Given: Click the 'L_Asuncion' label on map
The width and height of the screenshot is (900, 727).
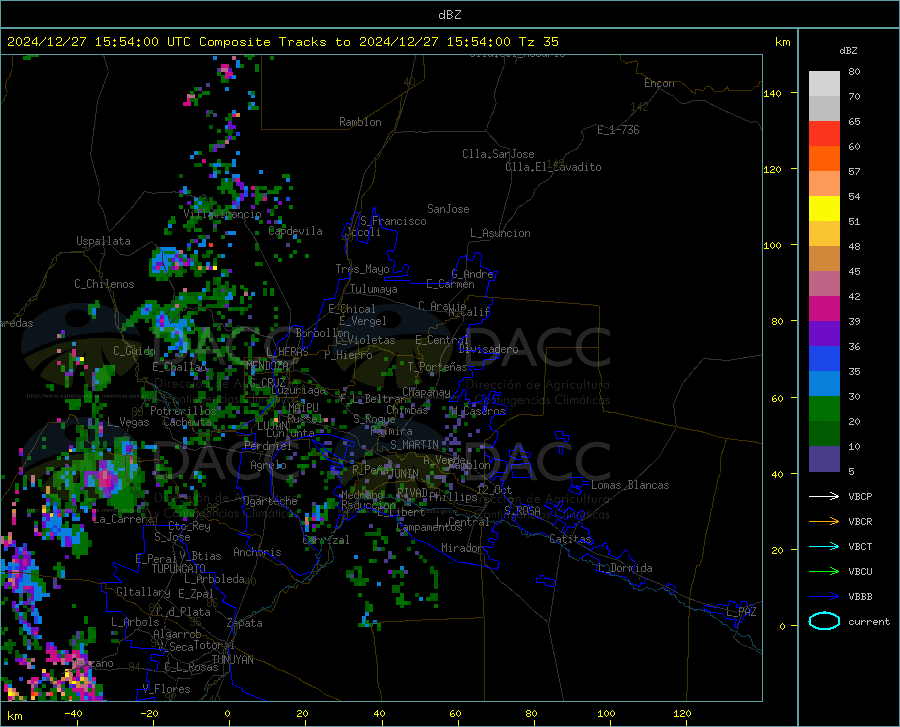Looking at the screenshot, I should click(x=500, y=233).
